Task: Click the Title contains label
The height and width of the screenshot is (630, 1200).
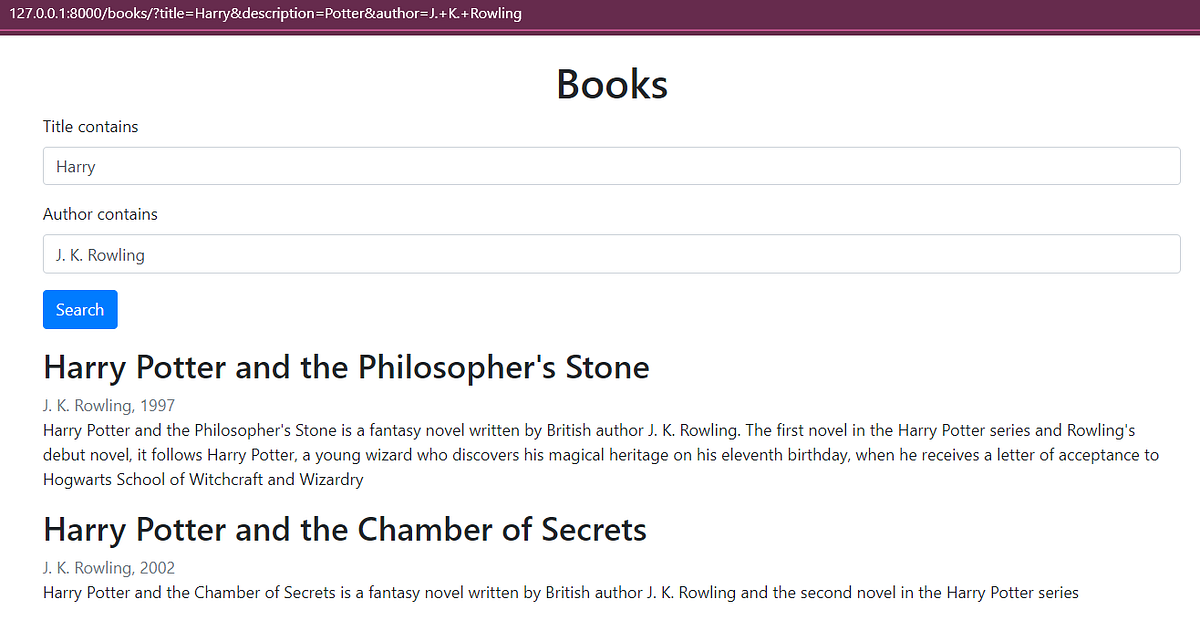Action: (90, 126)
